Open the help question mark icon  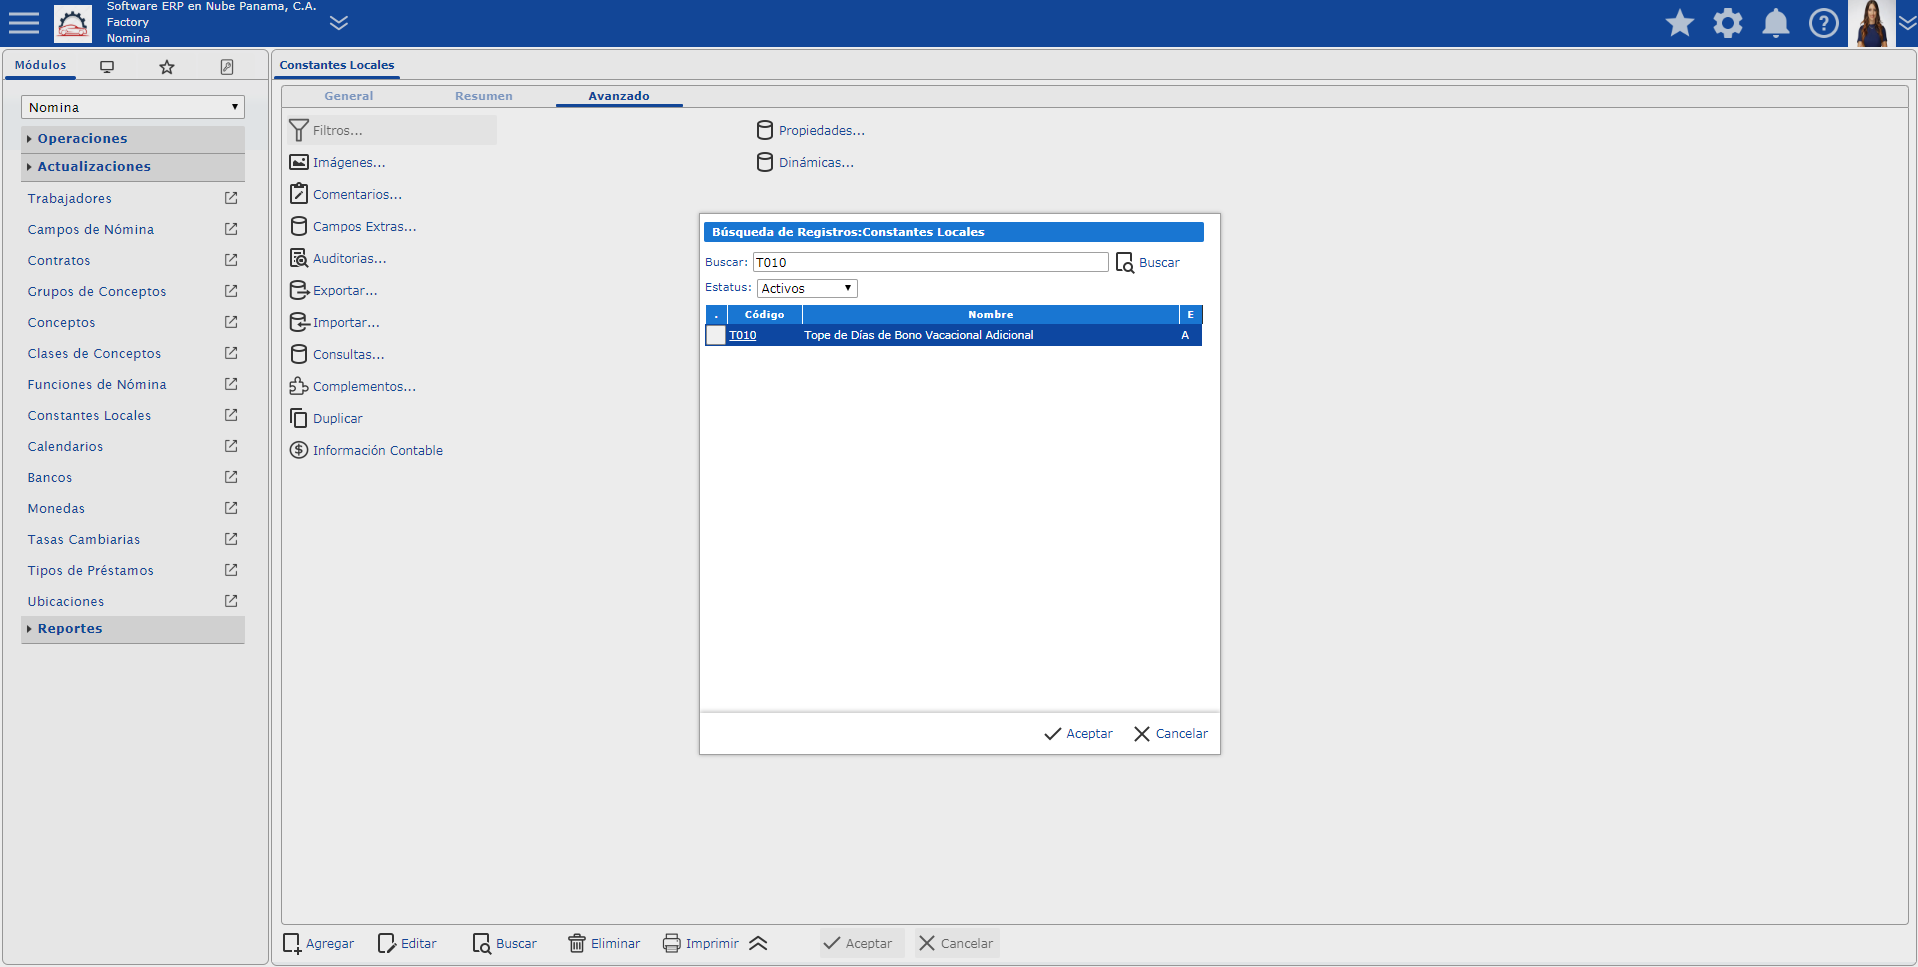[x=1824, y=23]
